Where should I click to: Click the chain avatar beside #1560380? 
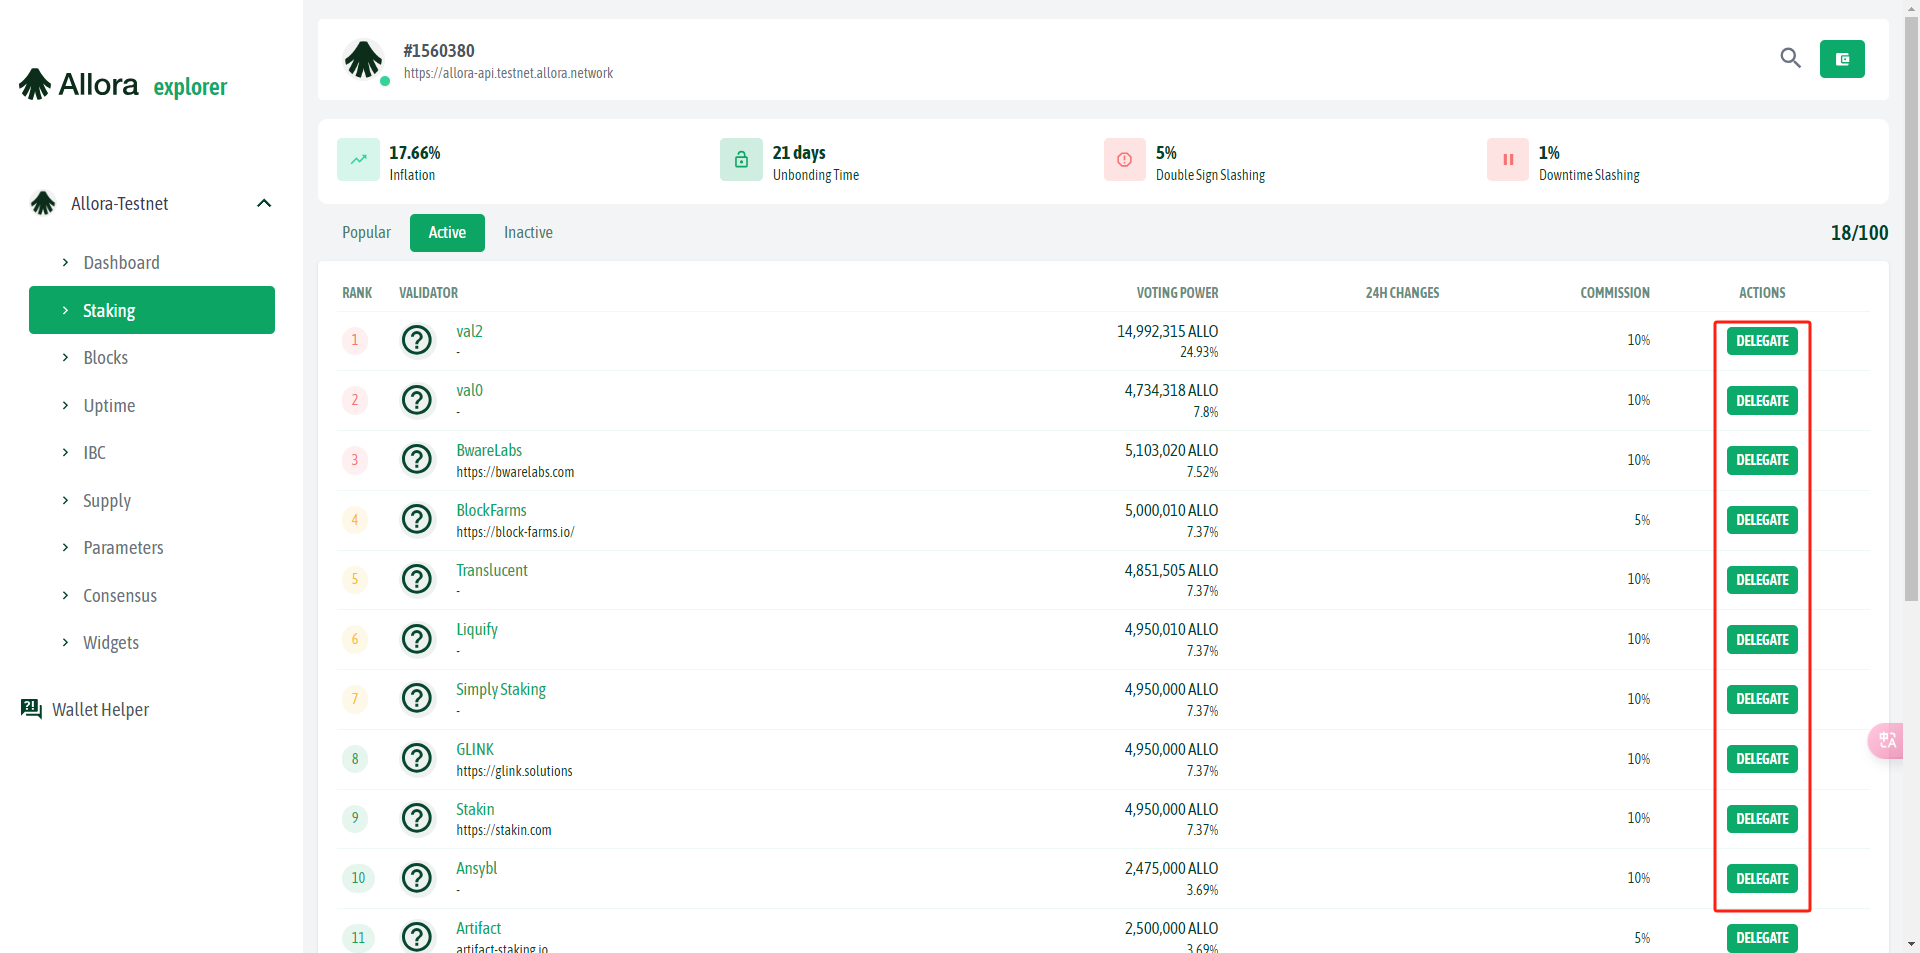click(364, 60)
